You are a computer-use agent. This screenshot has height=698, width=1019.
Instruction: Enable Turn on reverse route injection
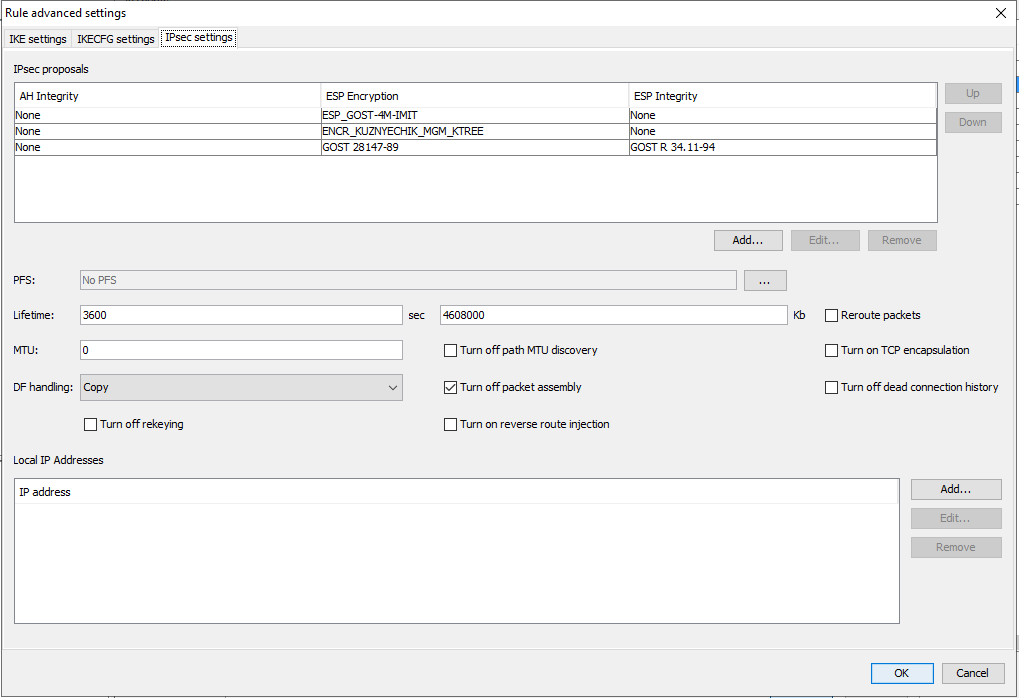pos(450,424)
